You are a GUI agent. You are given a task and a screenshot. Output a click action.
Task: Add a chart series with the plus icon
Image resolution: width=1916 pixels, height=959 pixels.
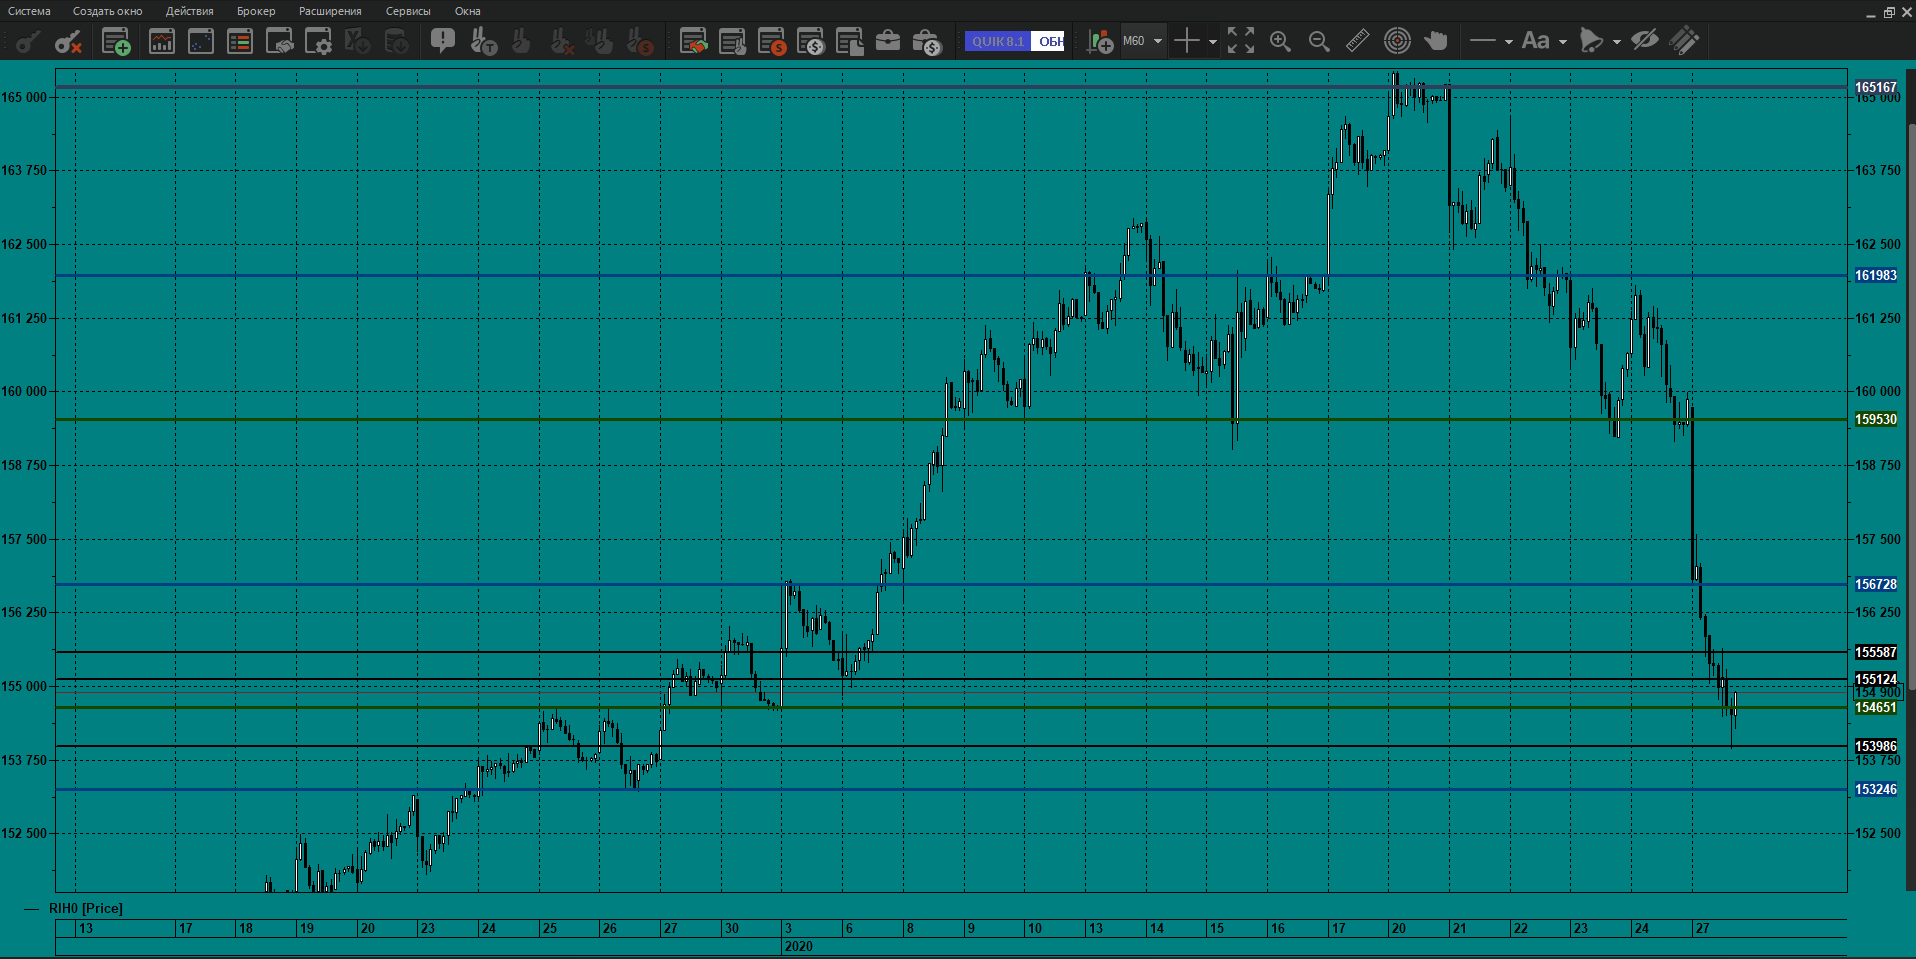coord(1100,41)
